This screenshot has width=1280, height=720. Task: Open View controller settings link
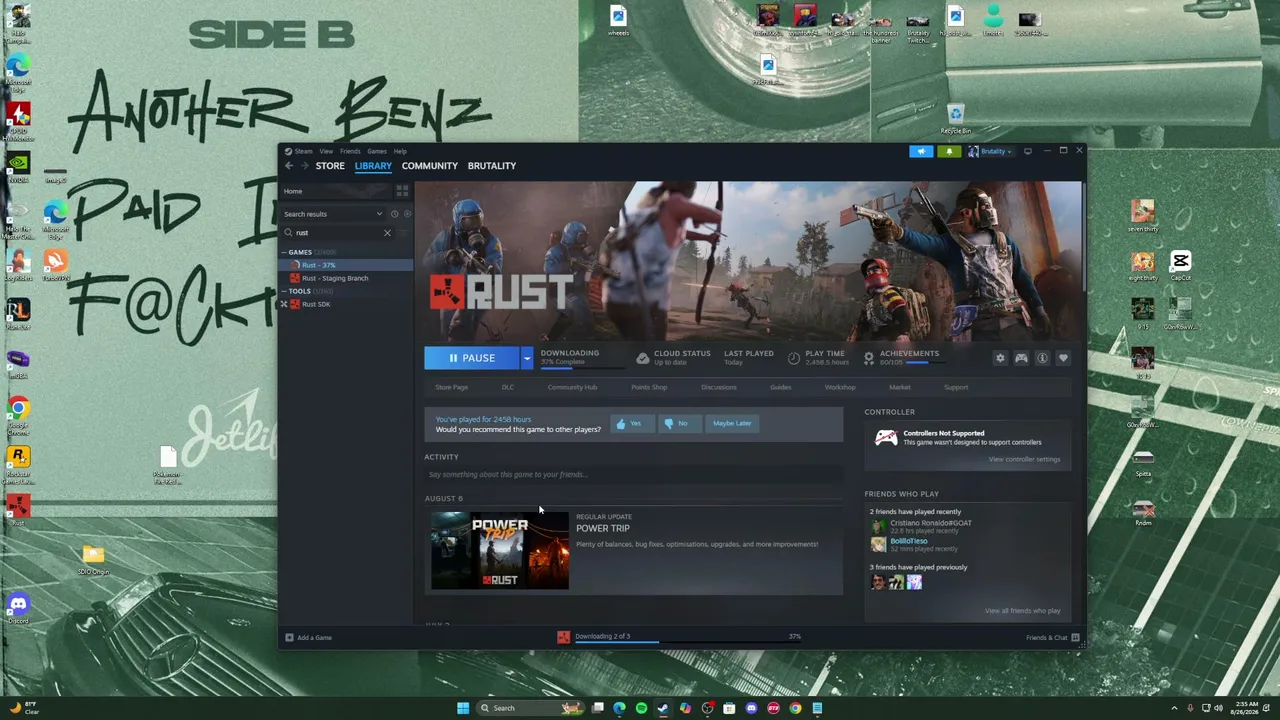pyautogui.click(x=1024, y=460)
